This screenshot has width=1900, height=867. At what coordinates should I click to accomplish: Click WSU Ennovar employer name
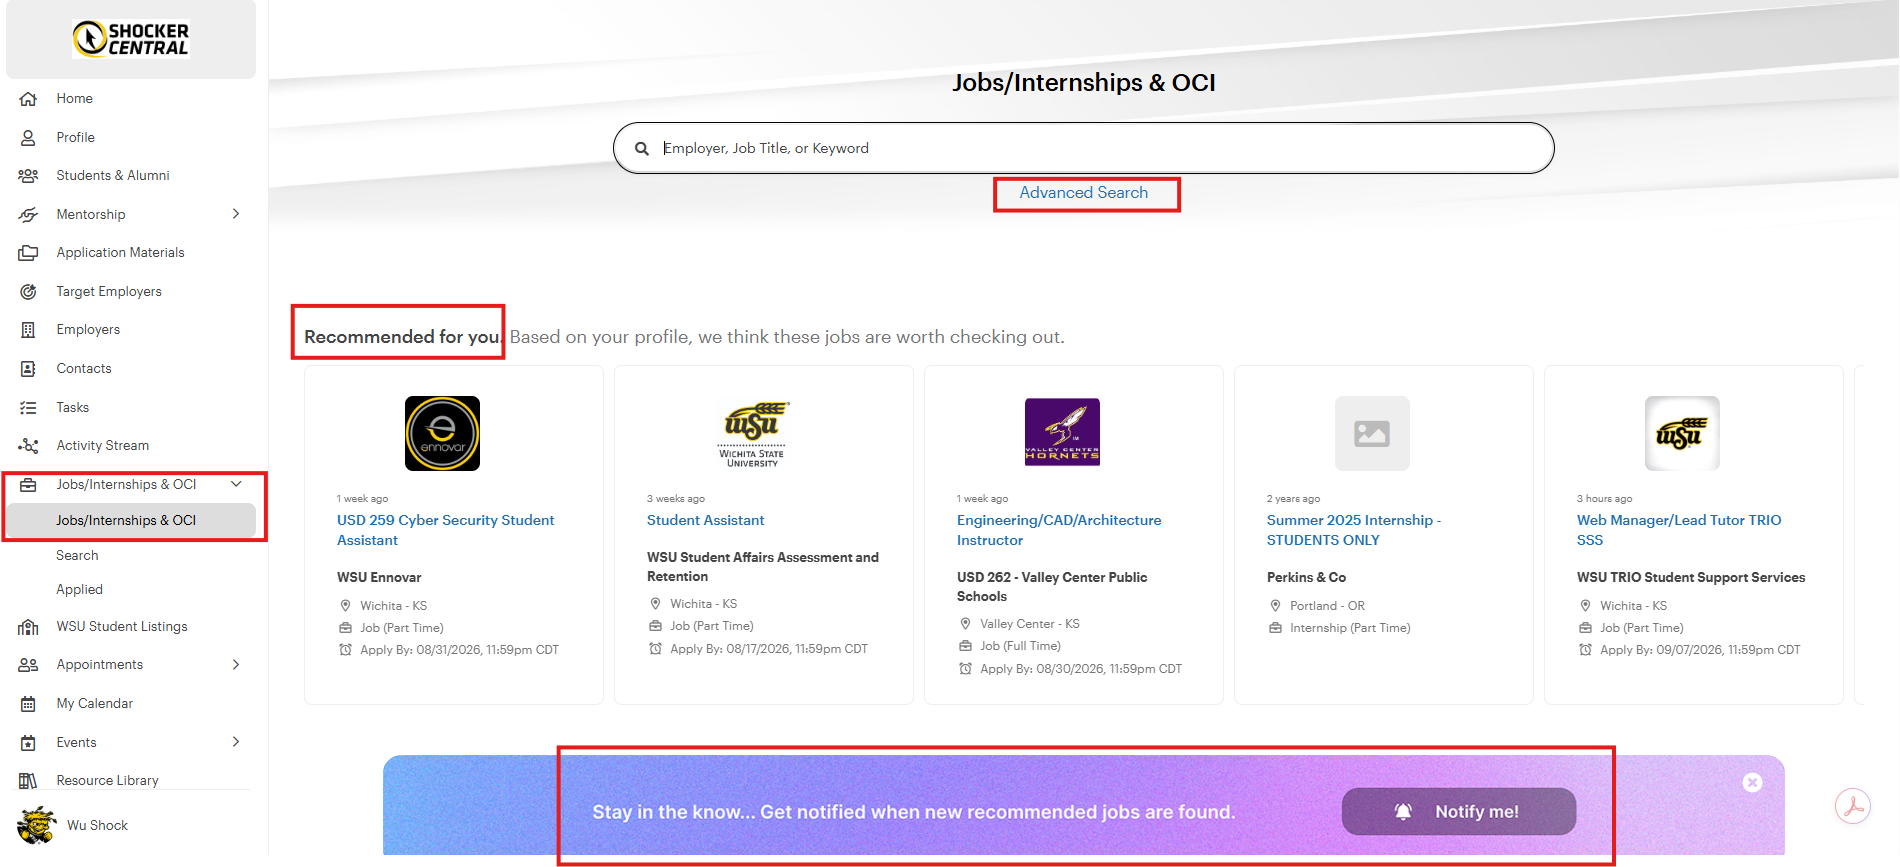[x=379, y=578]
